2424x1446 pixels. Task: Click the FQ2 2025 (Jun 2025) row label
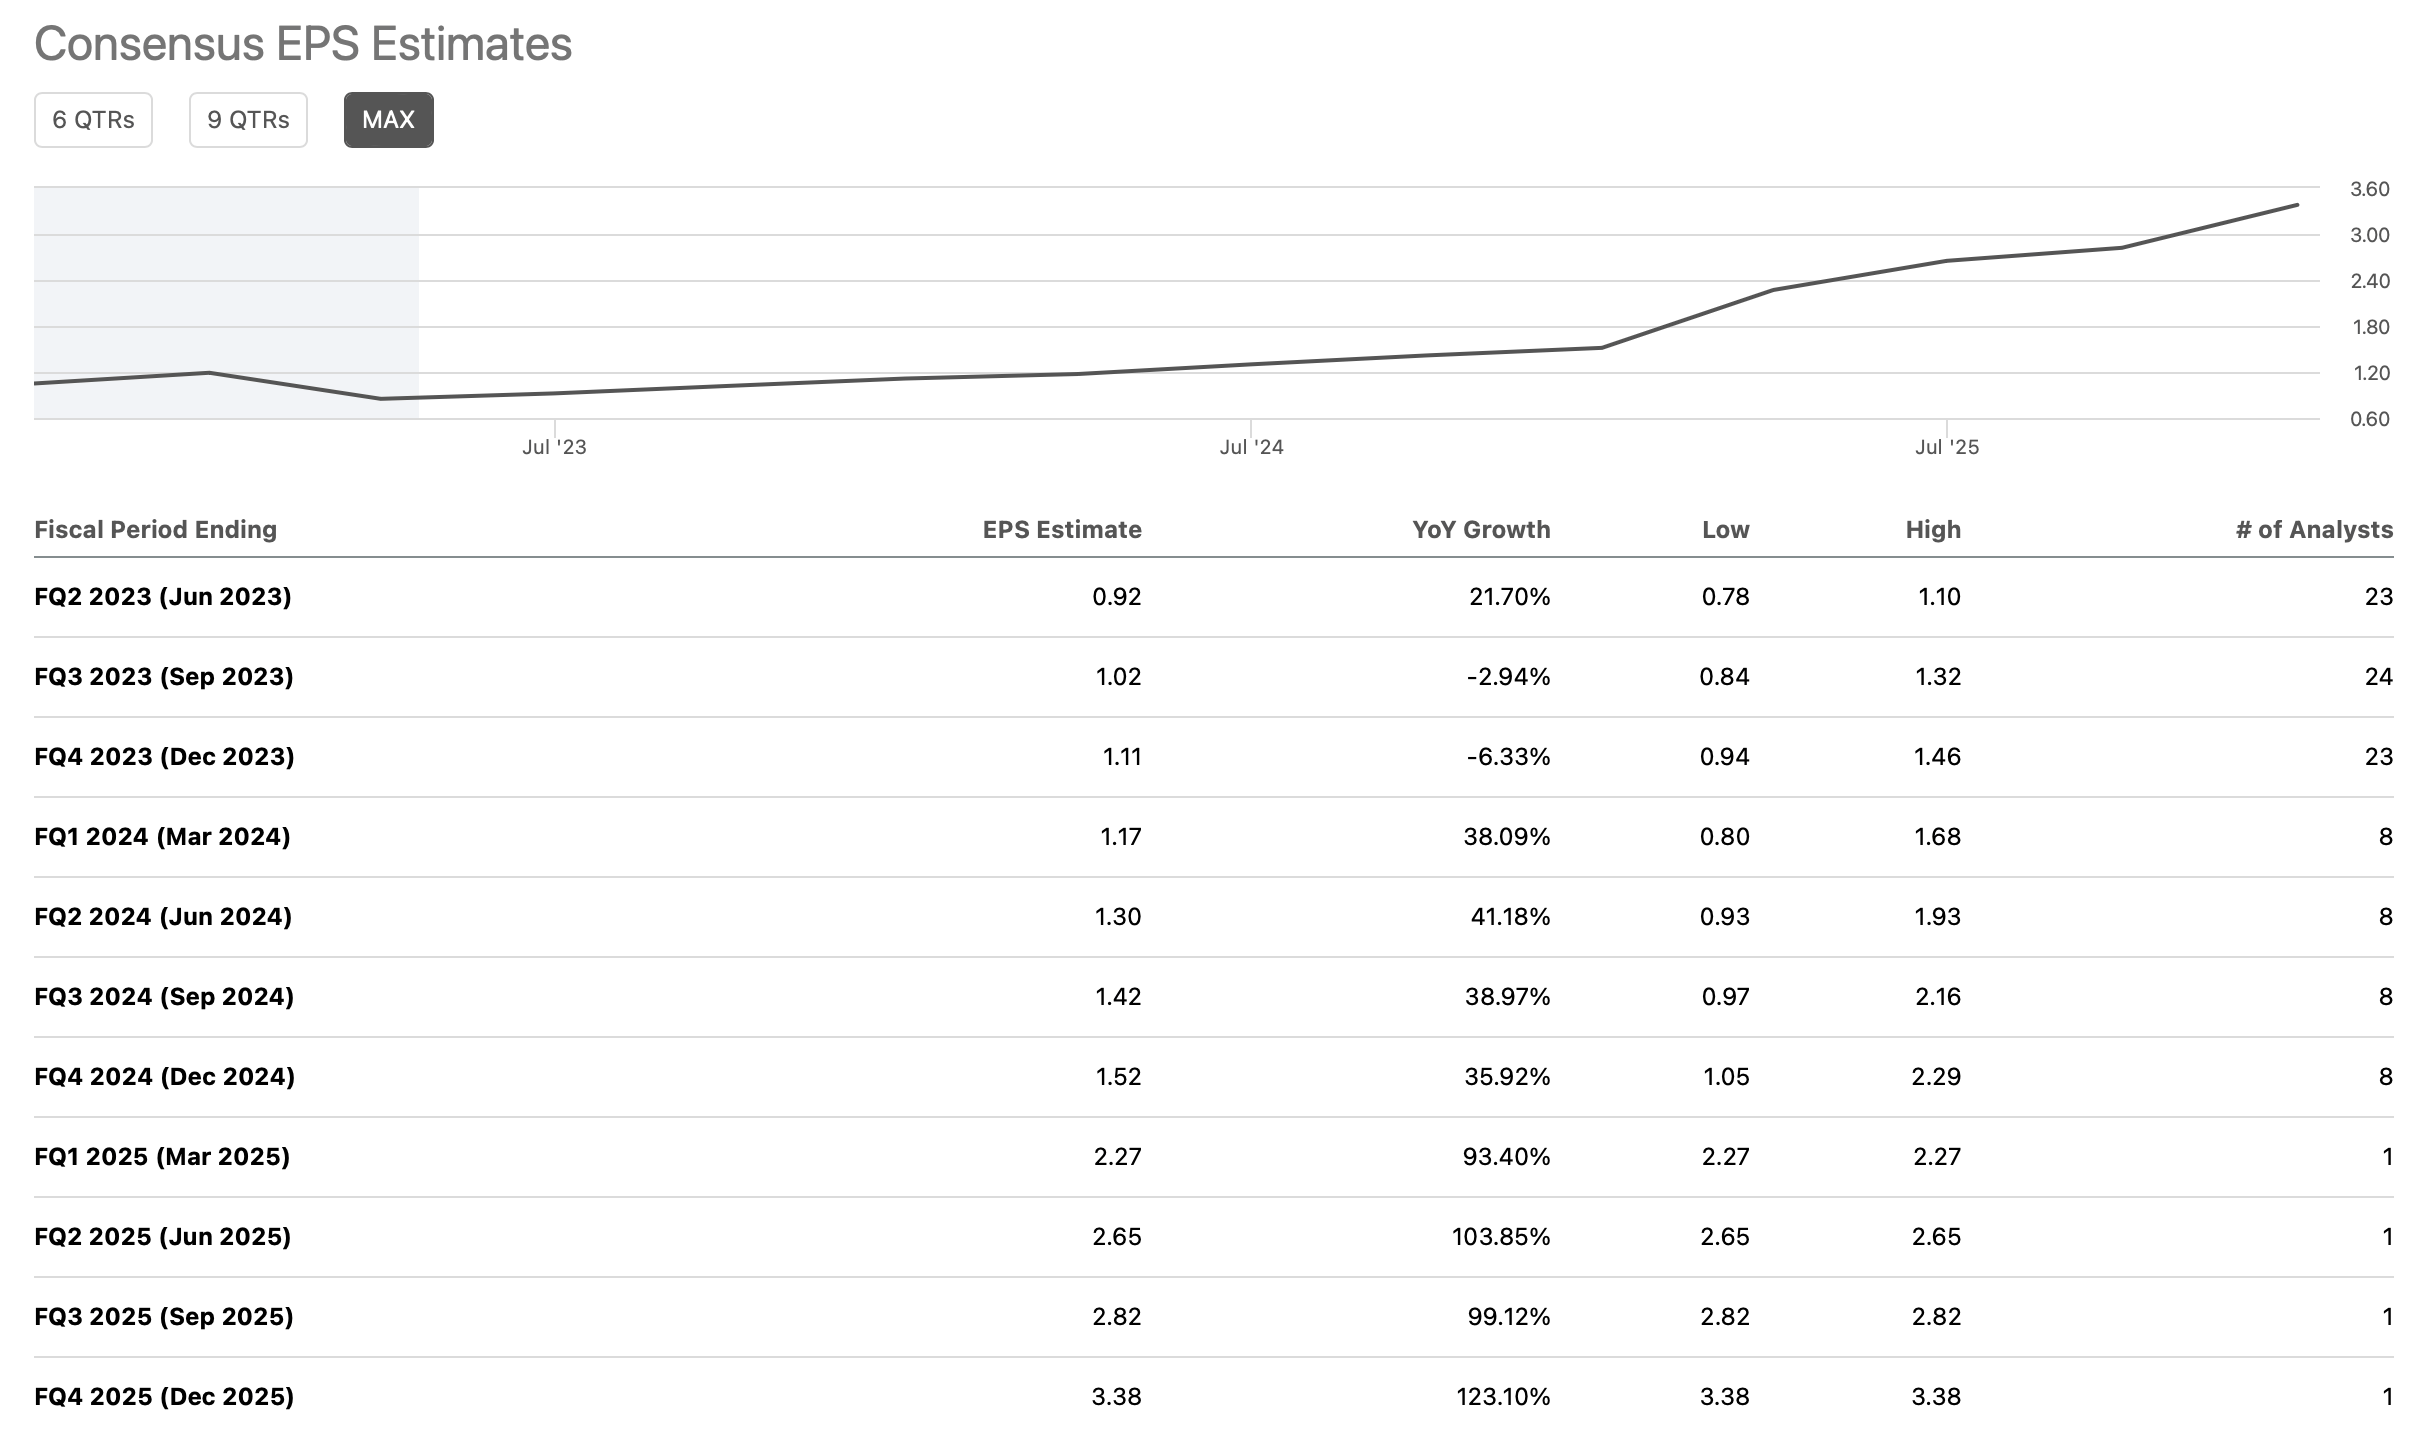163,1237
